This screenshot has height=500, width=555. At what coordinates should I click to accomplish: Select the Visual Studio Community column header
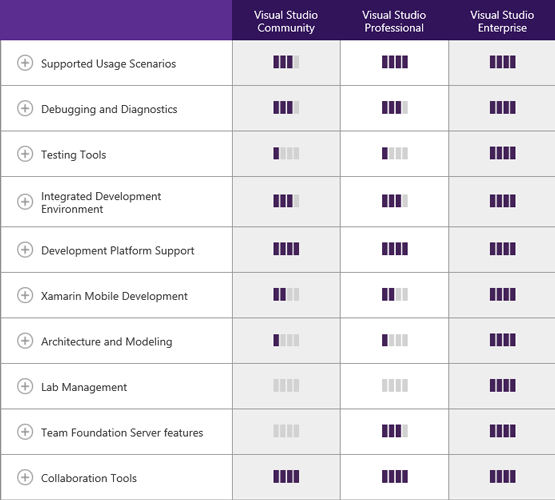click(286, 21)
